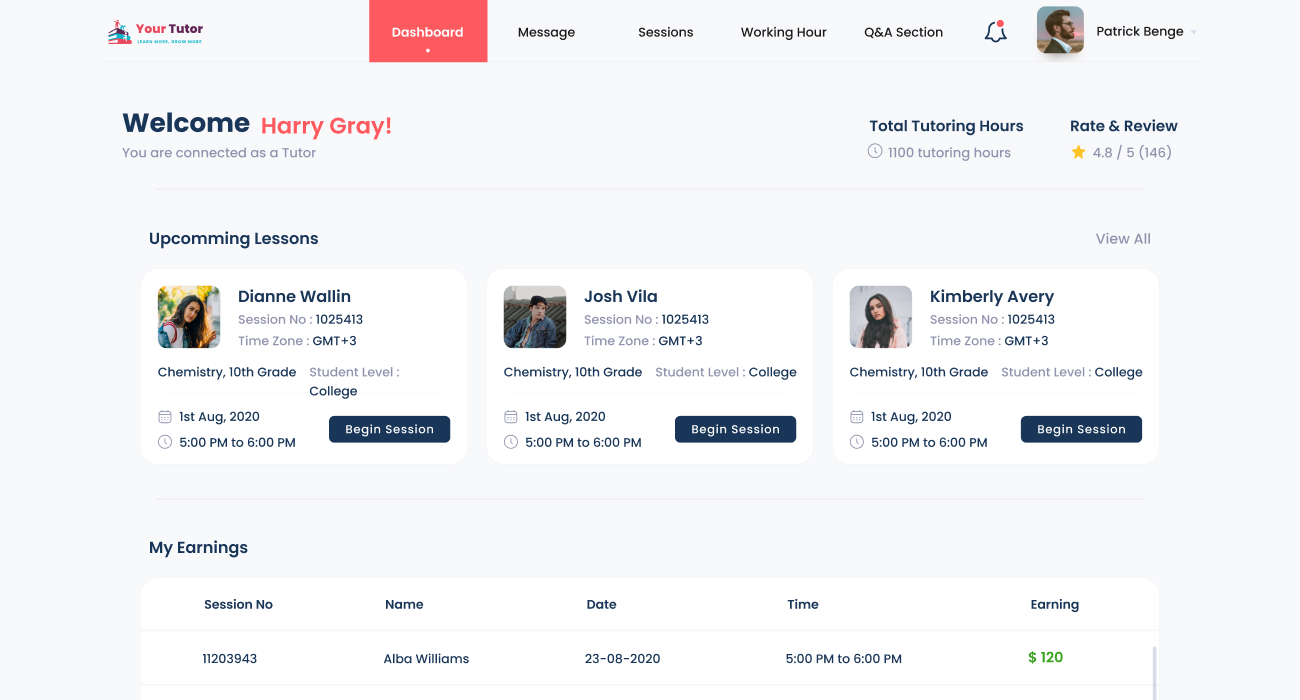1300x700 pixels.
Task: Start Kimberly Avery's session
Action: [1081, 429]
